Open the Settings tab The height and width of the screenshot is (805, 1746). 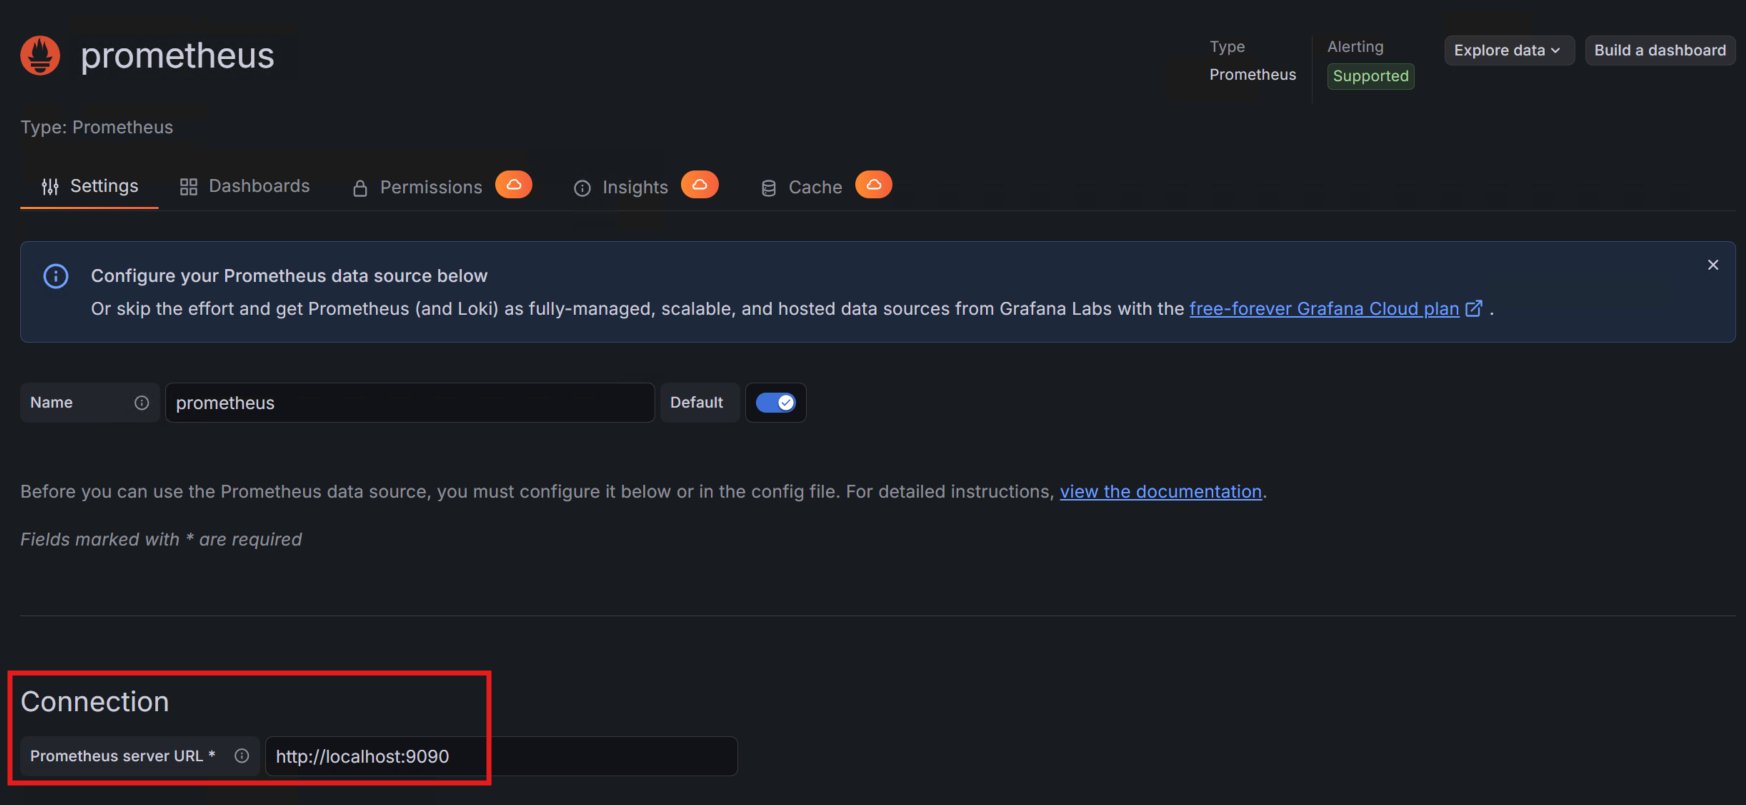(90, 187)
